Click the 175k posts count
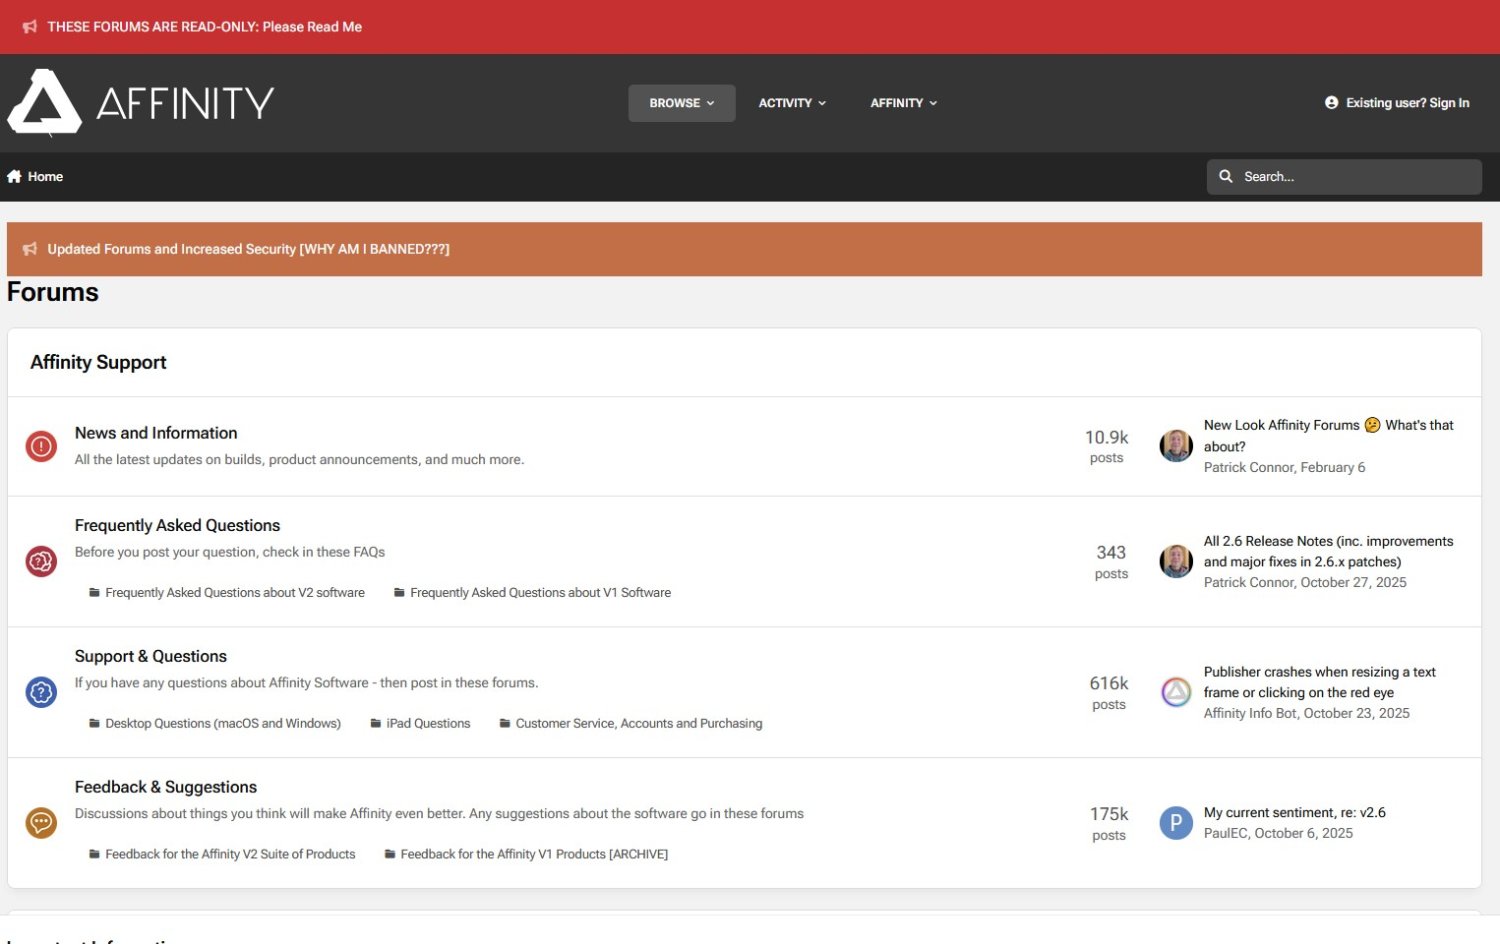Image resolution: width=1500 pixels, height=944 pixels. (1108, 823)
